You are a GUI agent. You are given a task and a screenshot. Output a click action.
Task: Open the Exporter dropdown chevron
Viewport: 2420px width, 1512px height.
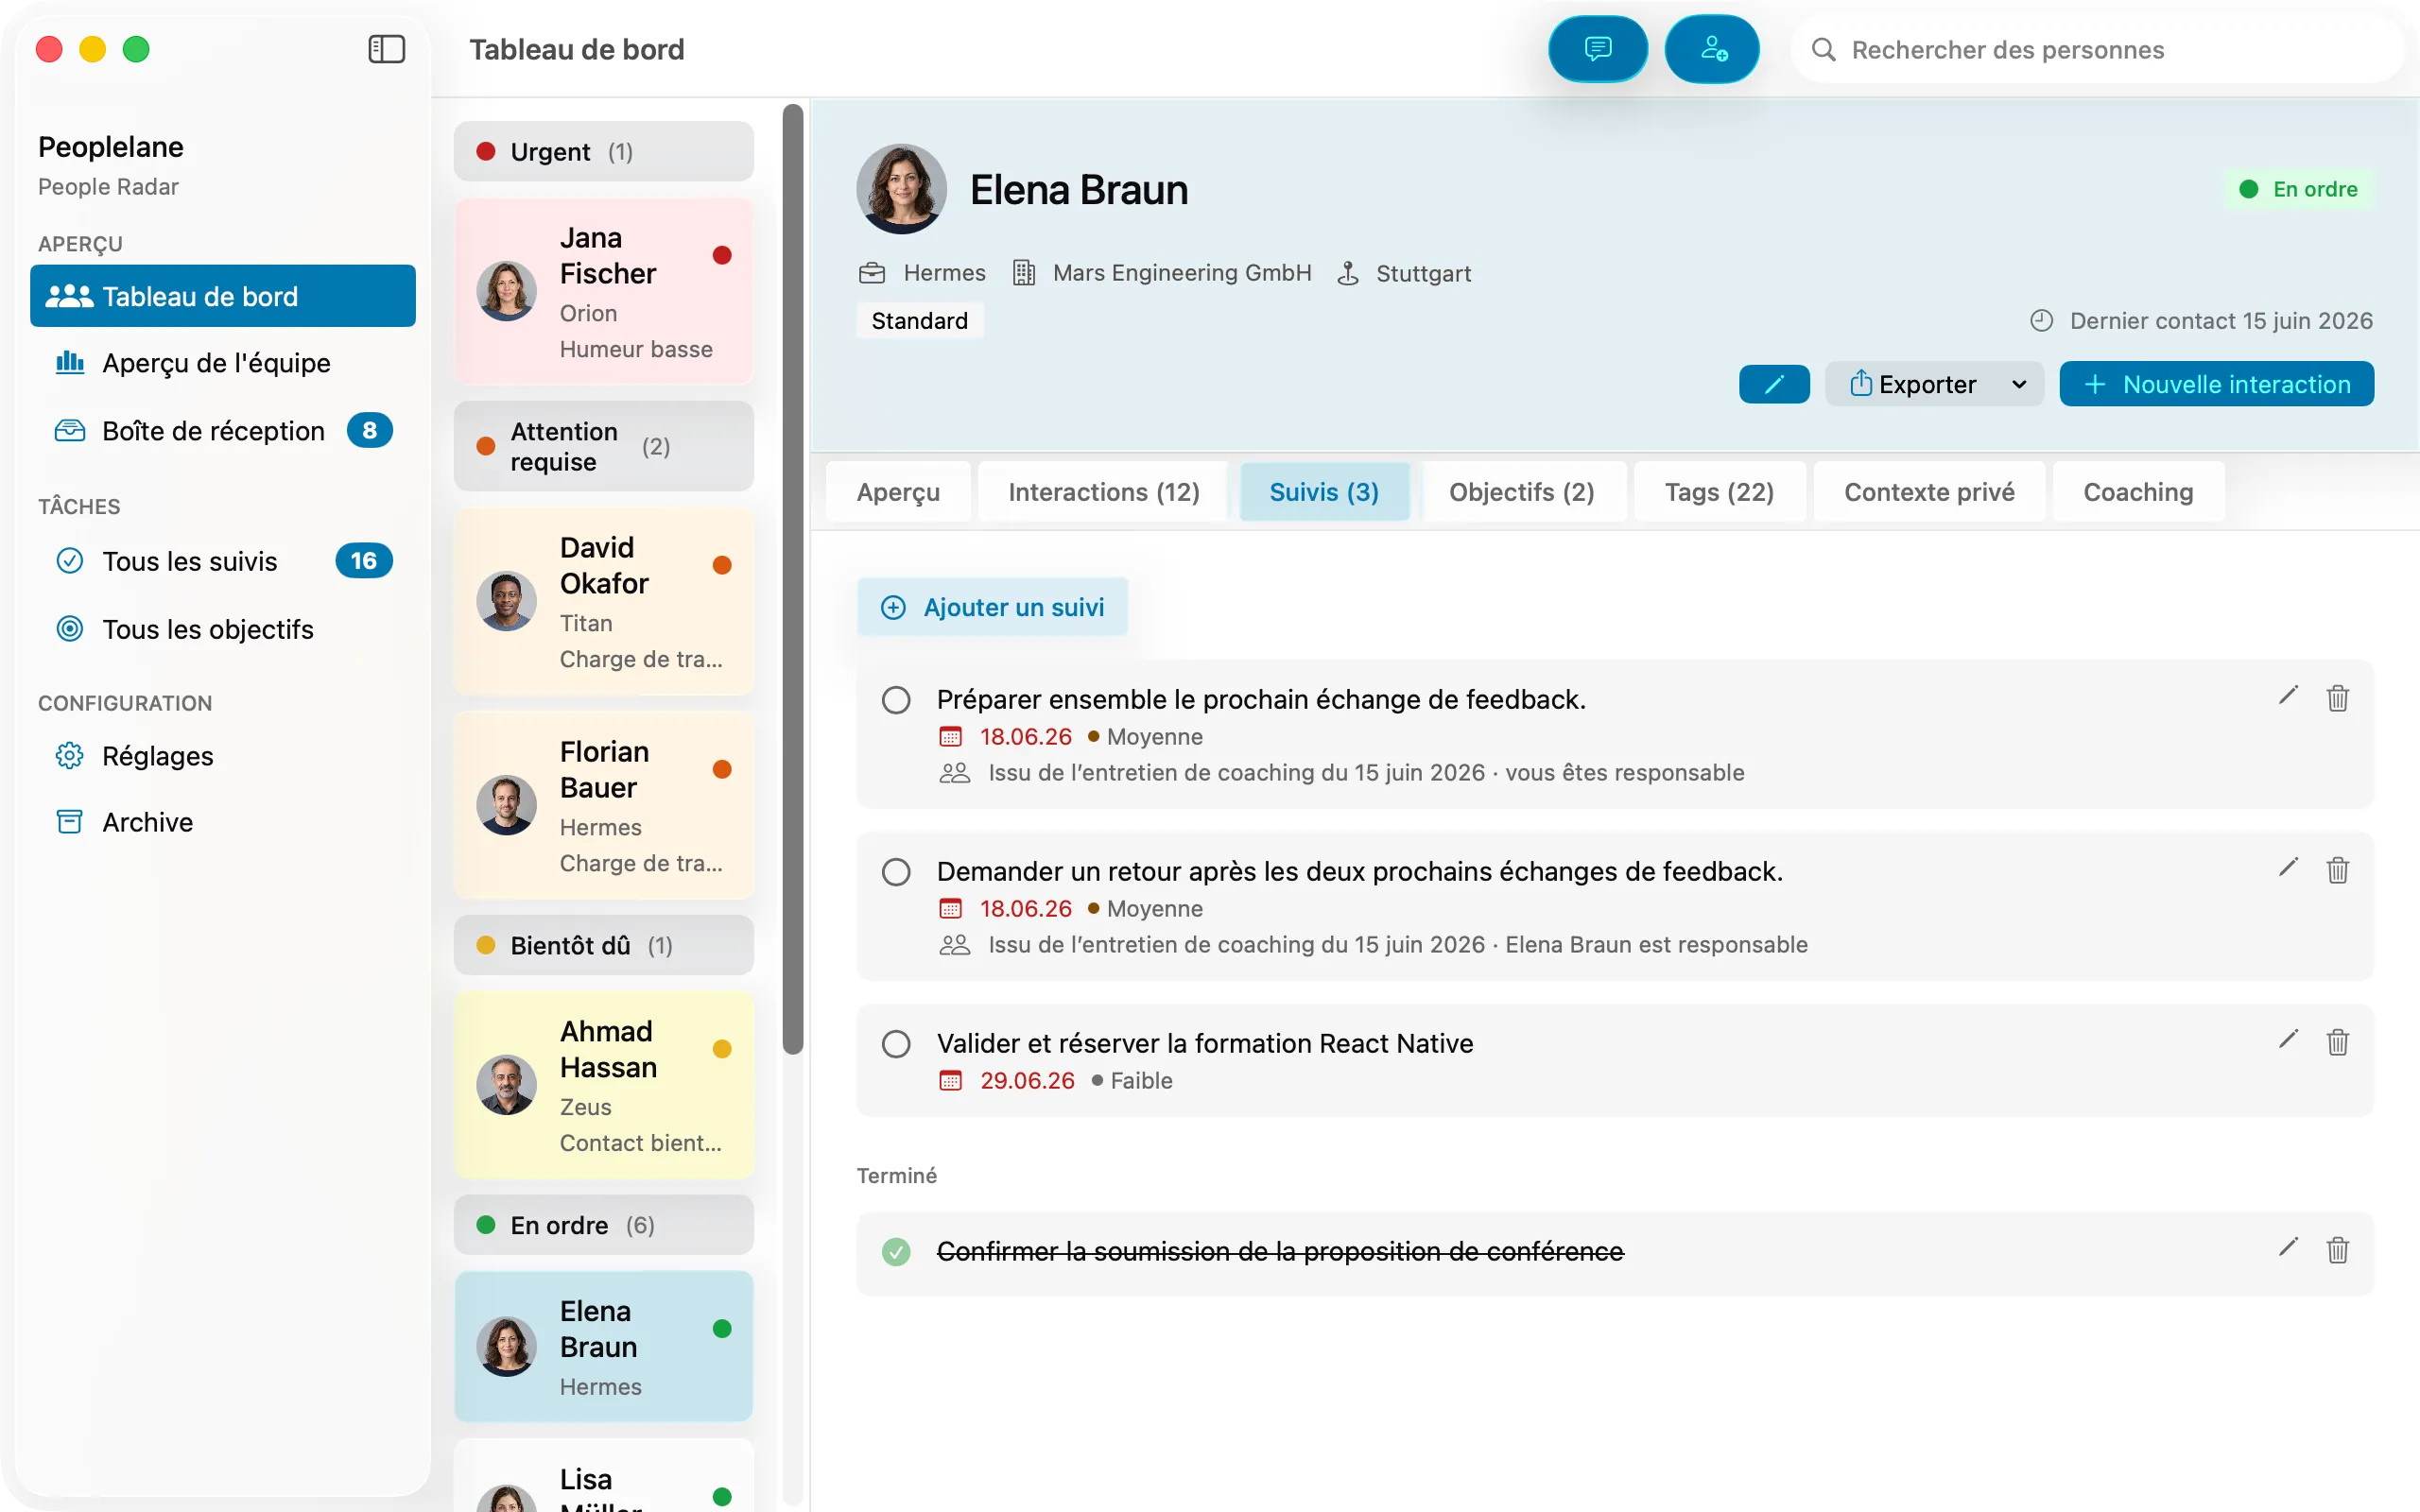[2019, 384]
